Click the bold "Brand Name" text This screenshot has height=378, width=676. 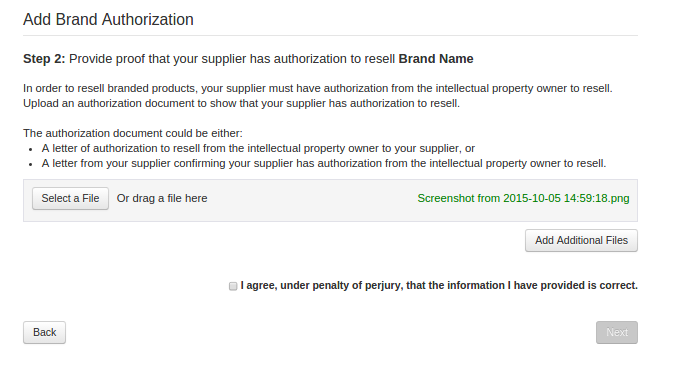point(436,59)
